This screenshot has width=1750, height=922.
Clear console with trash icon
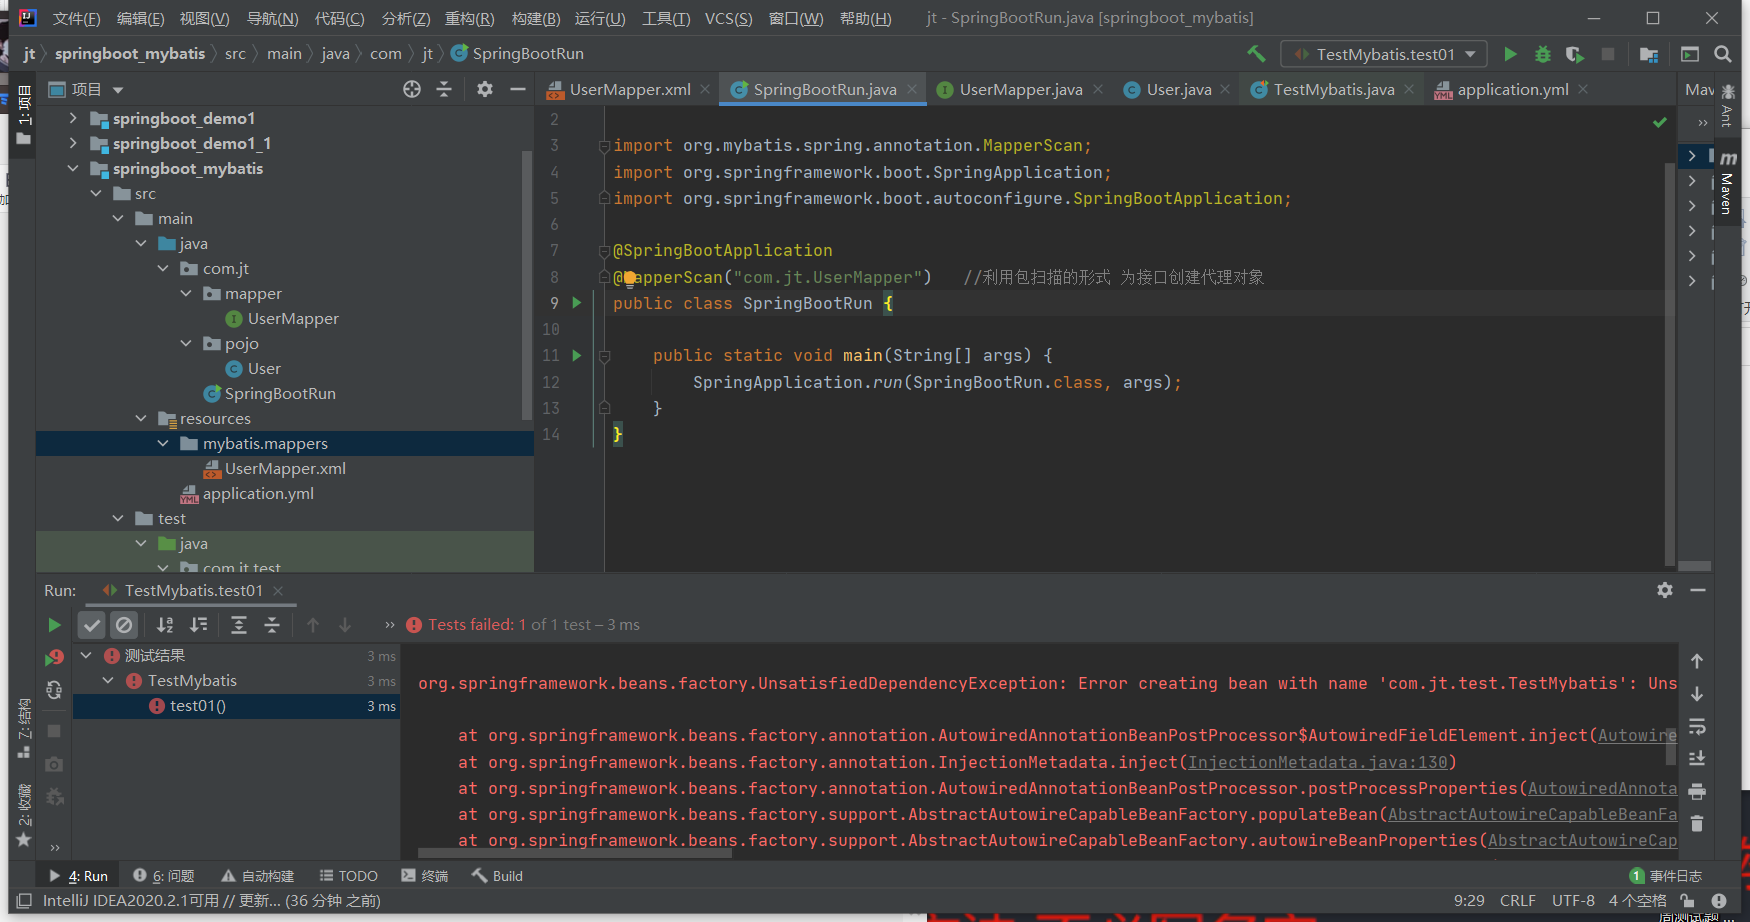pos(1697,824)
